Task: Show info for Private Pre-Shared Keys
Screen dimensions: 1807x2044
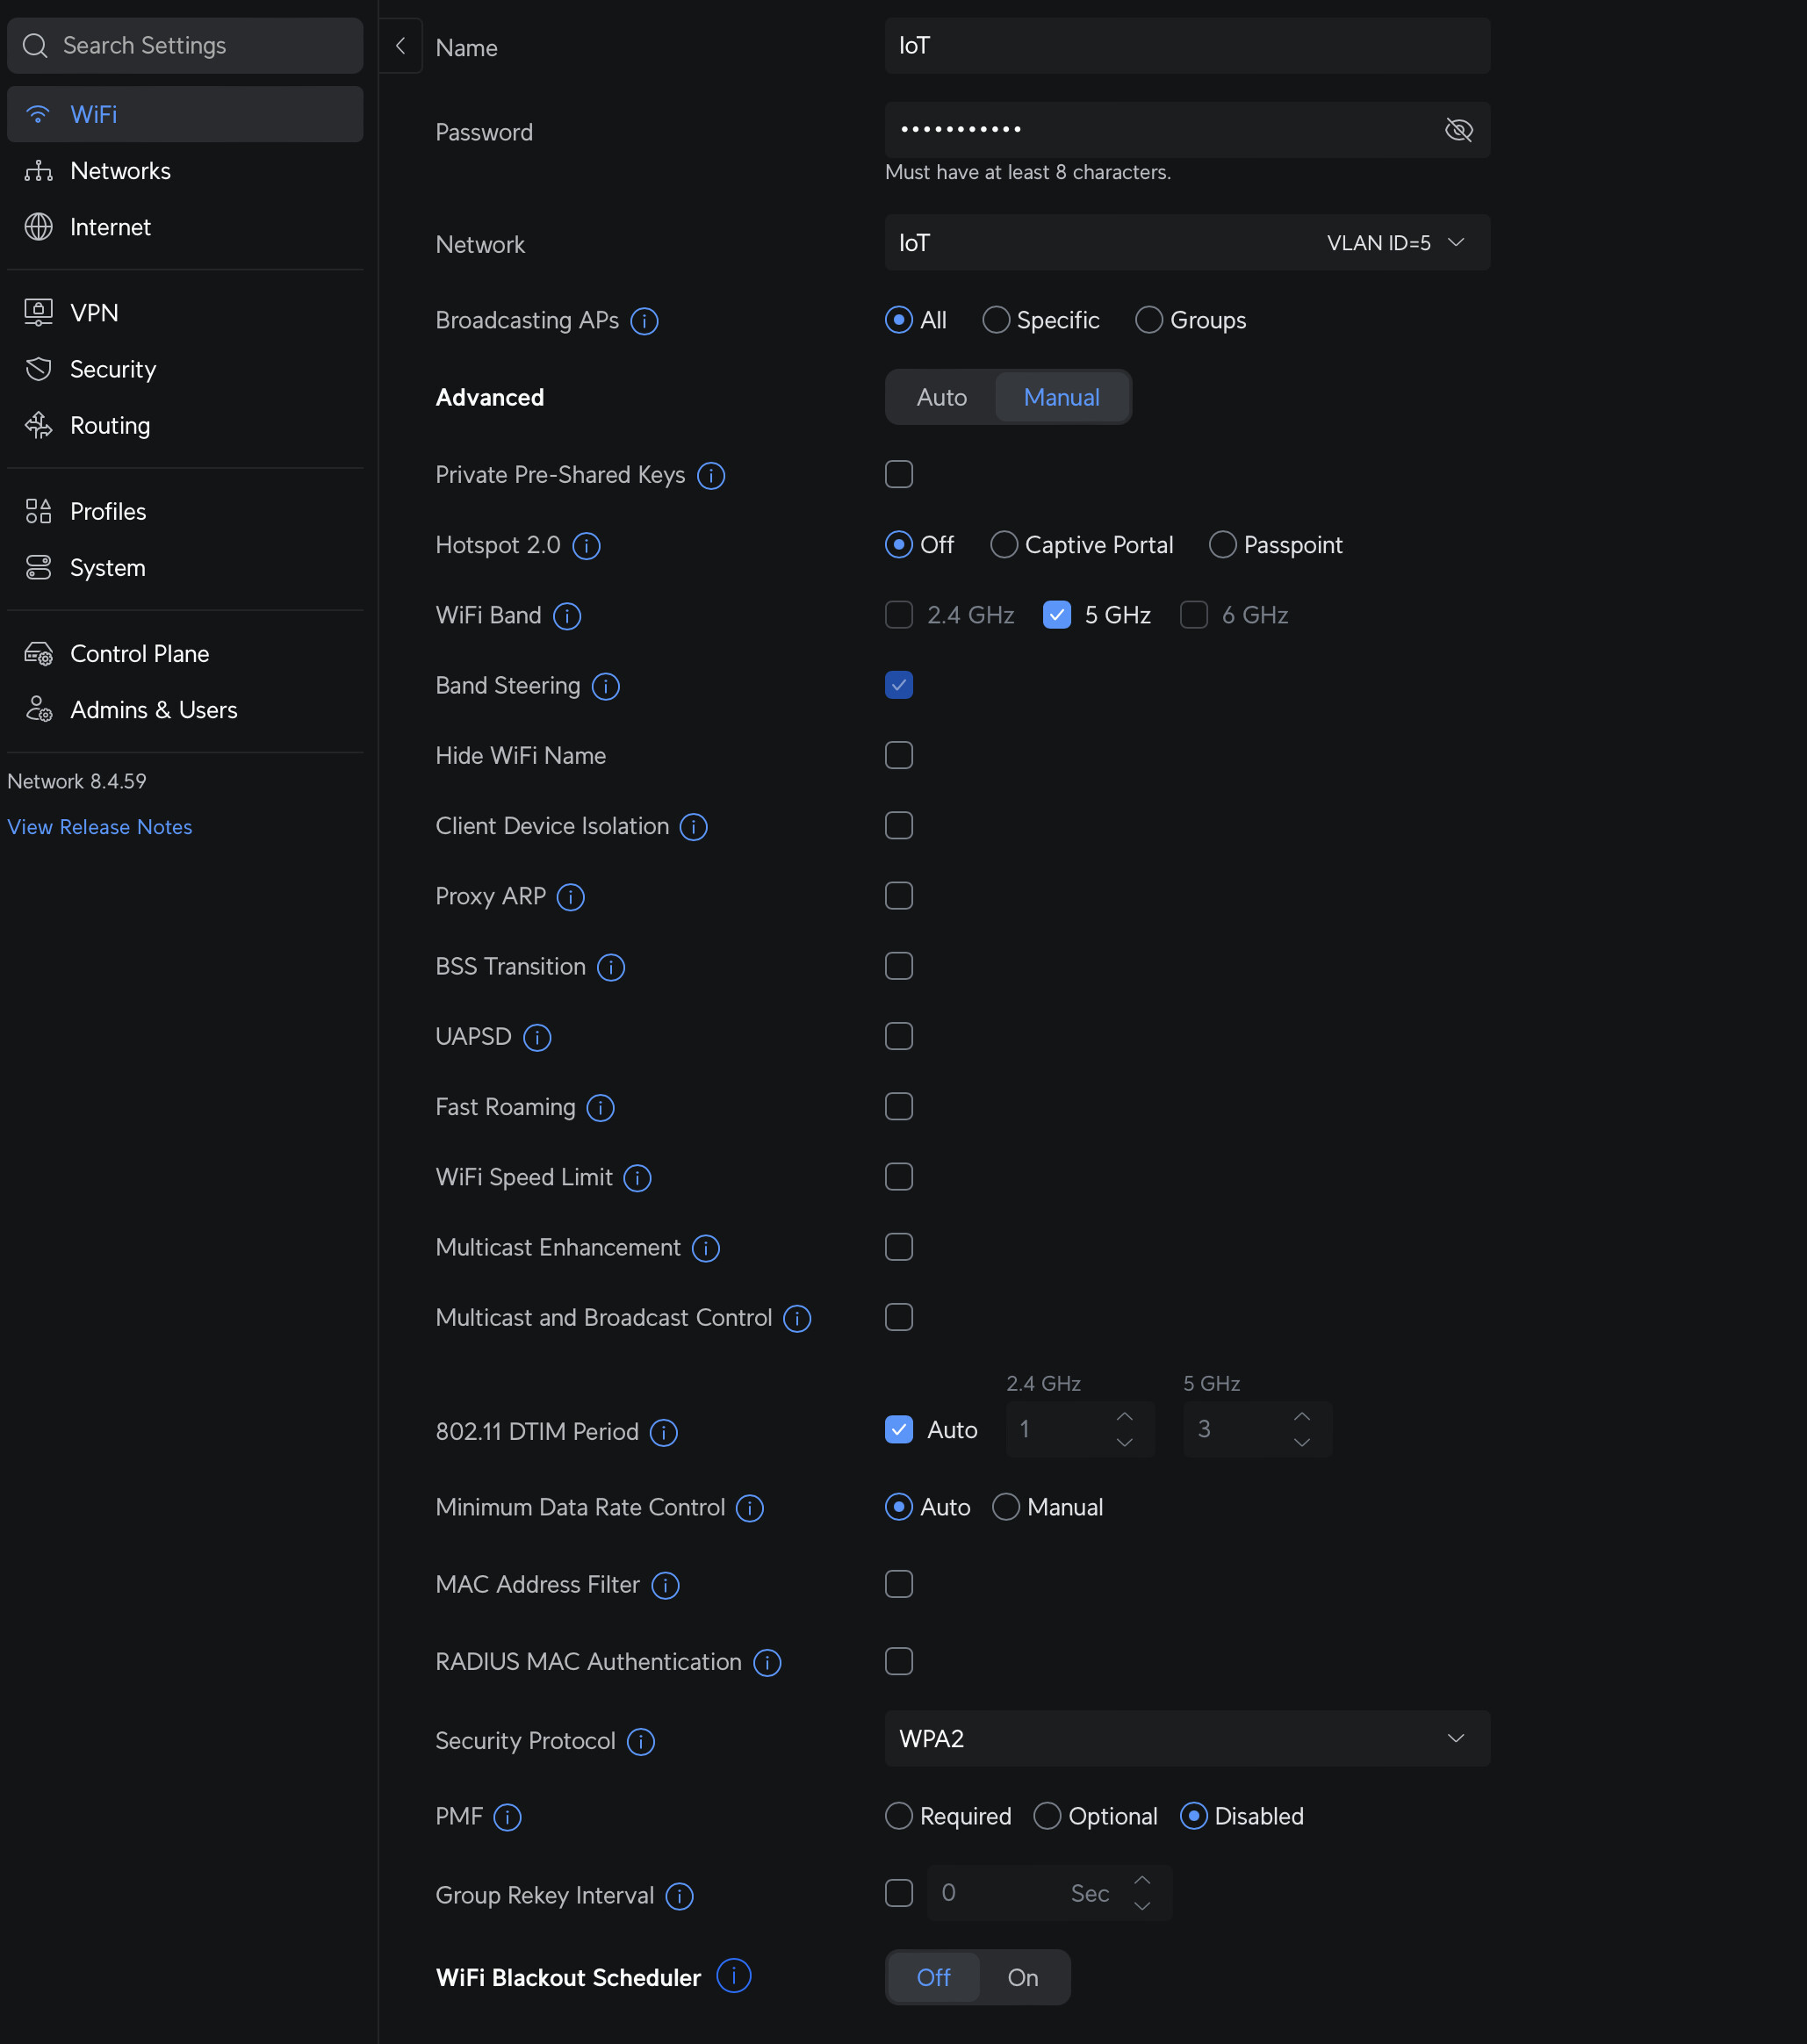Action: 710,476
